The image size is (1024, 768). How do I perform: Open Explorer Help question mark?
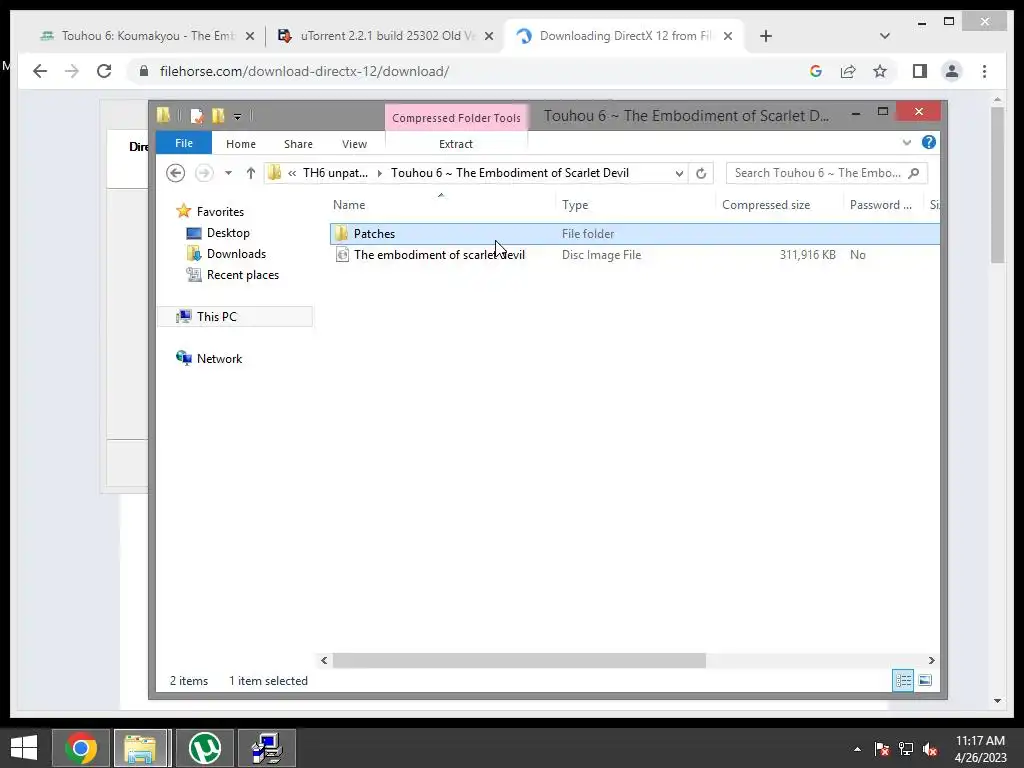(929, 142)
